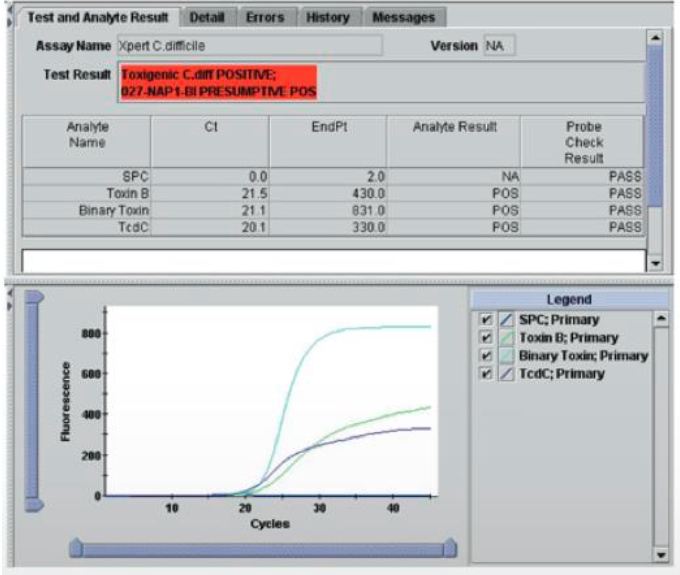The width and height of the screenshot is (680, 575).
Task: Uncheck the SPC; Primary checkbox
Action: [486, 320]
